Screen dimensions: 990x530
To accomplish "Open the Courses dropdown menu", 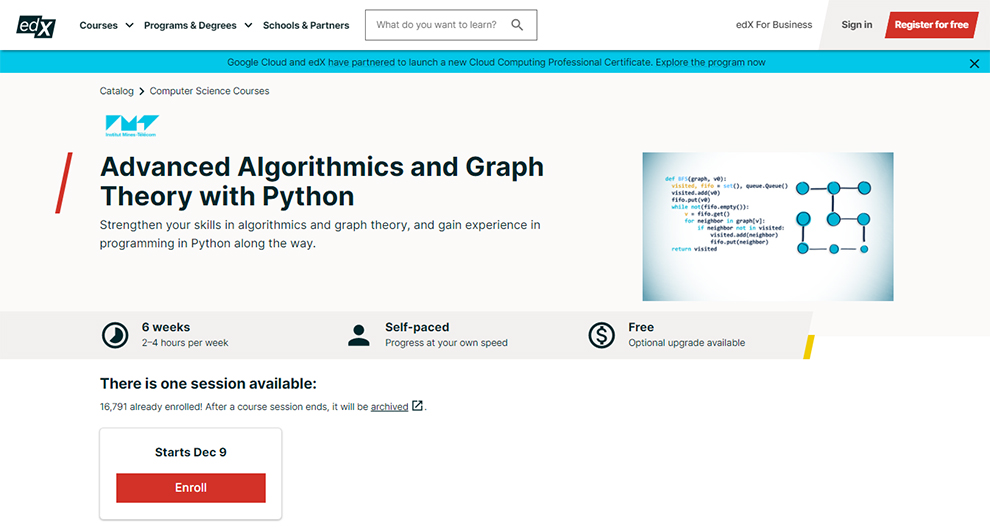I will (106, 25).
